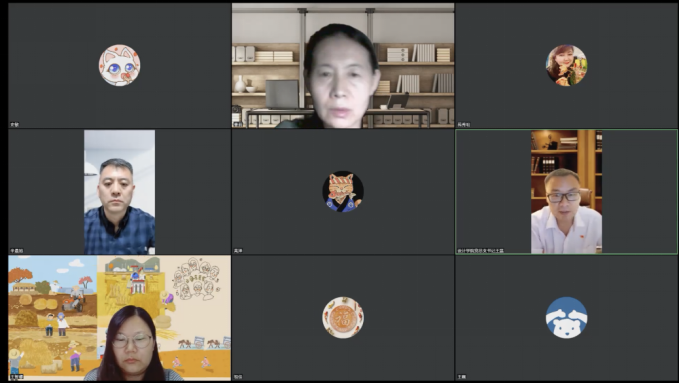The image size is (680, 383).
Task: Select the video of man in white shirt
Action: (x=566, y=192)
